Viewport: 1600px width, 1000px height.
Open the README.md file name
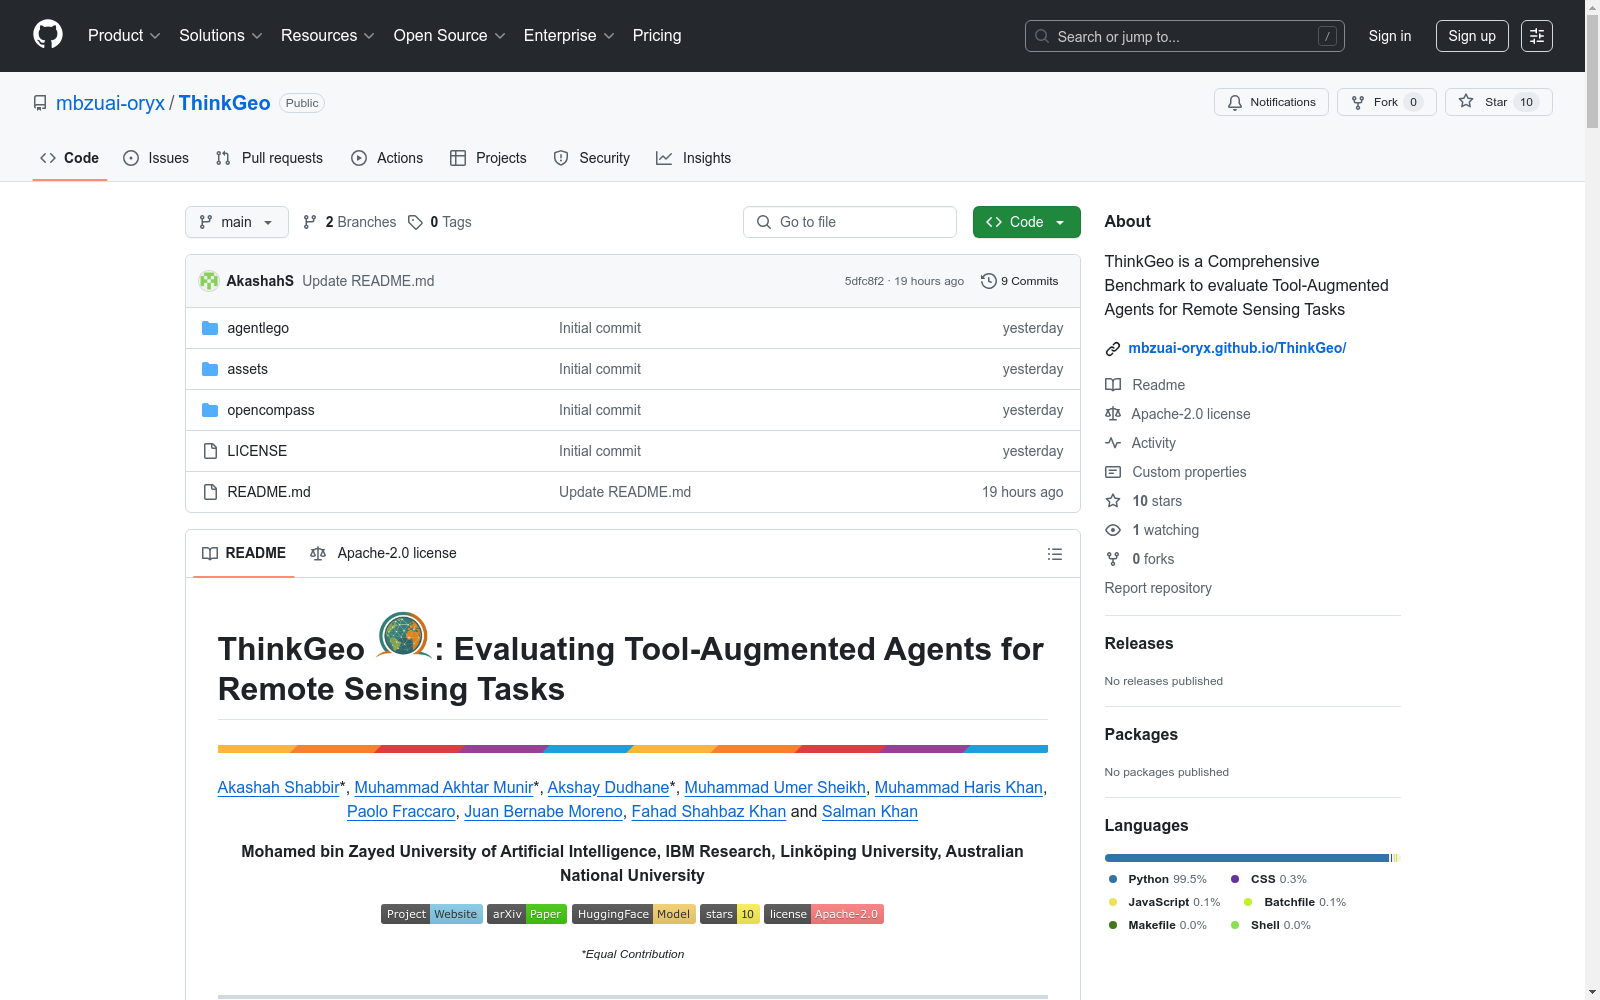(269, 492)
